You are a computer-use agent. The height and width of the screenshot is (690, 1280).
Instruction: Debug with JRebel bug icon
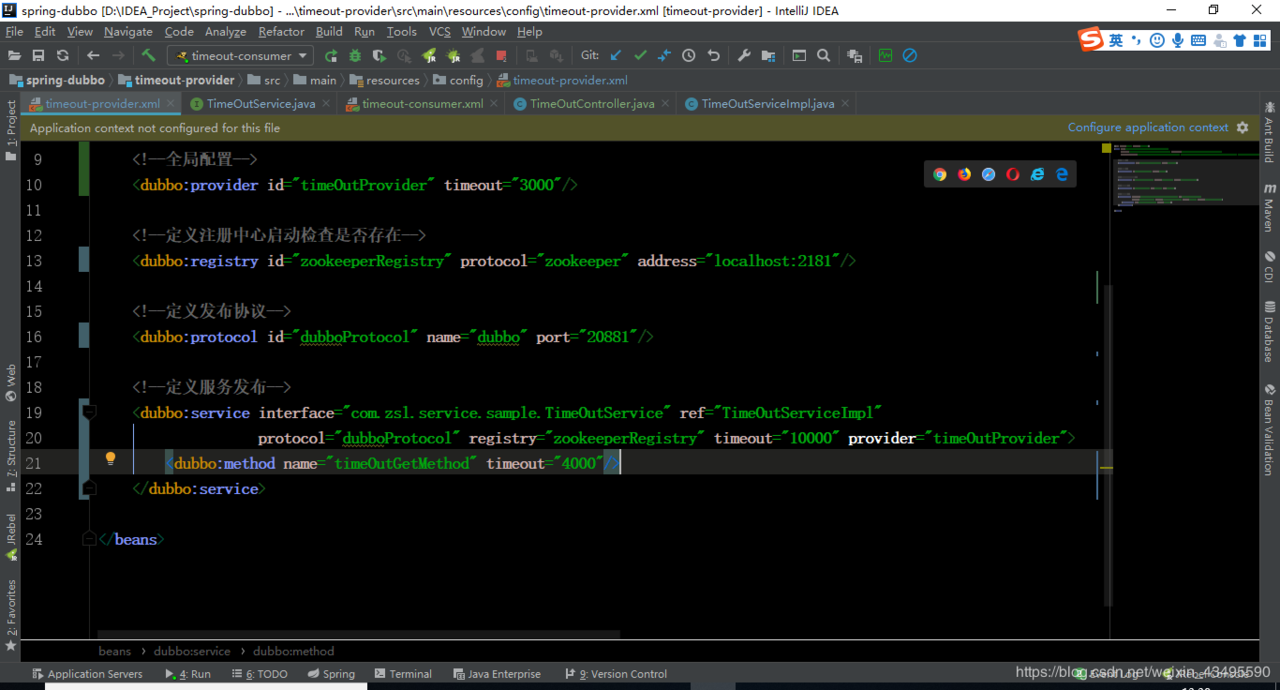(453, 56)
